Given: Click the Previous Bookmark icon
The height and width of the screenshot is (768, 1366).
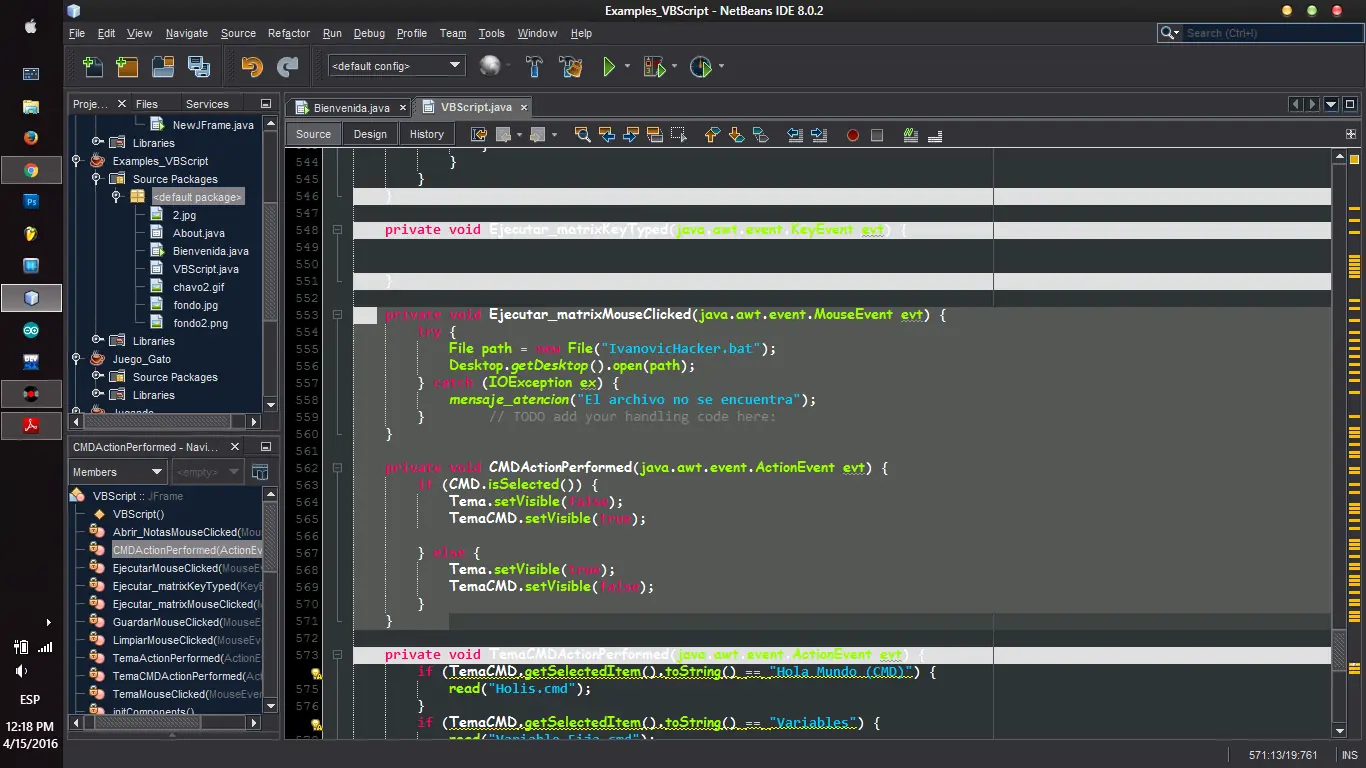Looking at the screenshot, I should tap(712, 134).
